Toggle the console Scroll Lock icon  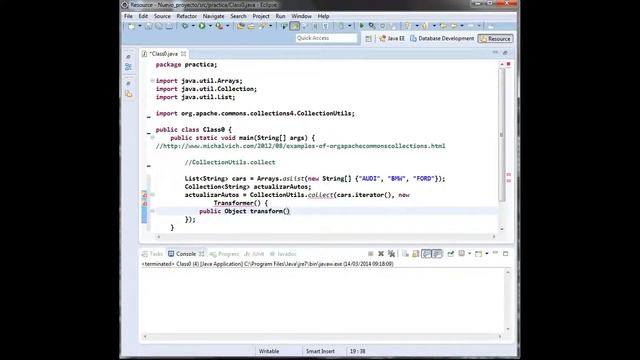click(415, 254)
